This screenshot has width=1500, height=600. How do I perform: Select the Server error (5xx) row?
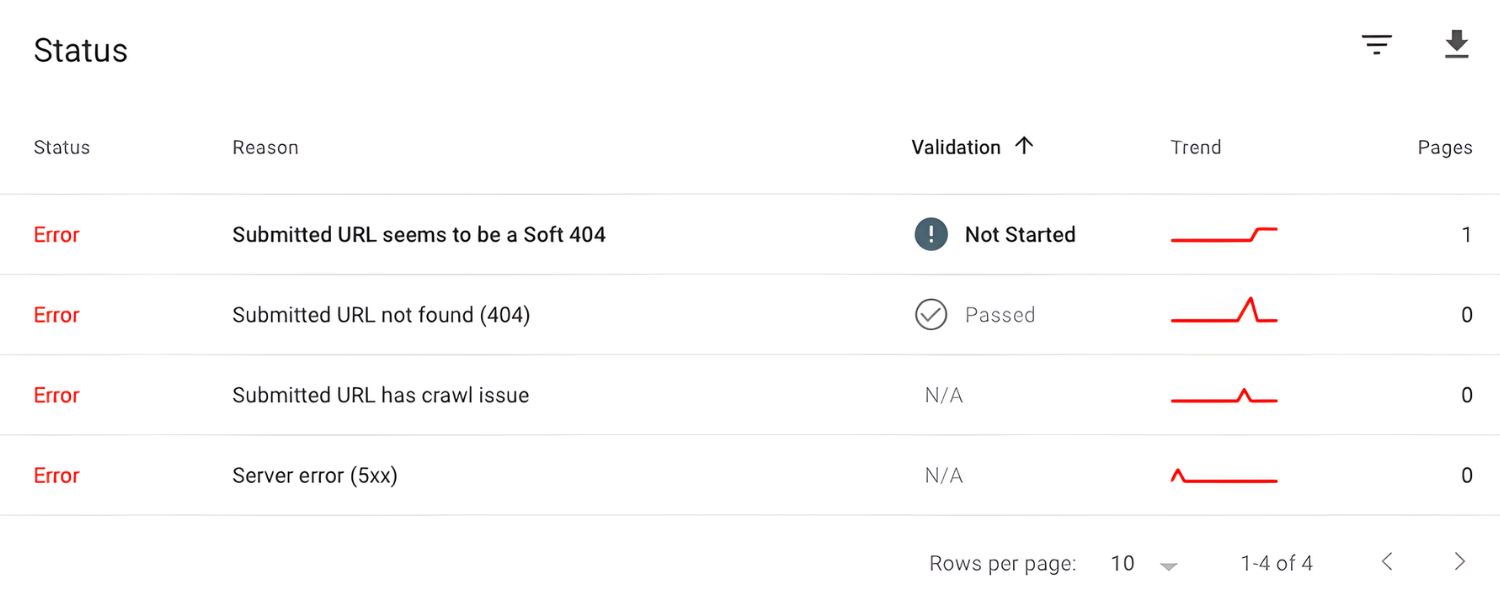(315, 475)
